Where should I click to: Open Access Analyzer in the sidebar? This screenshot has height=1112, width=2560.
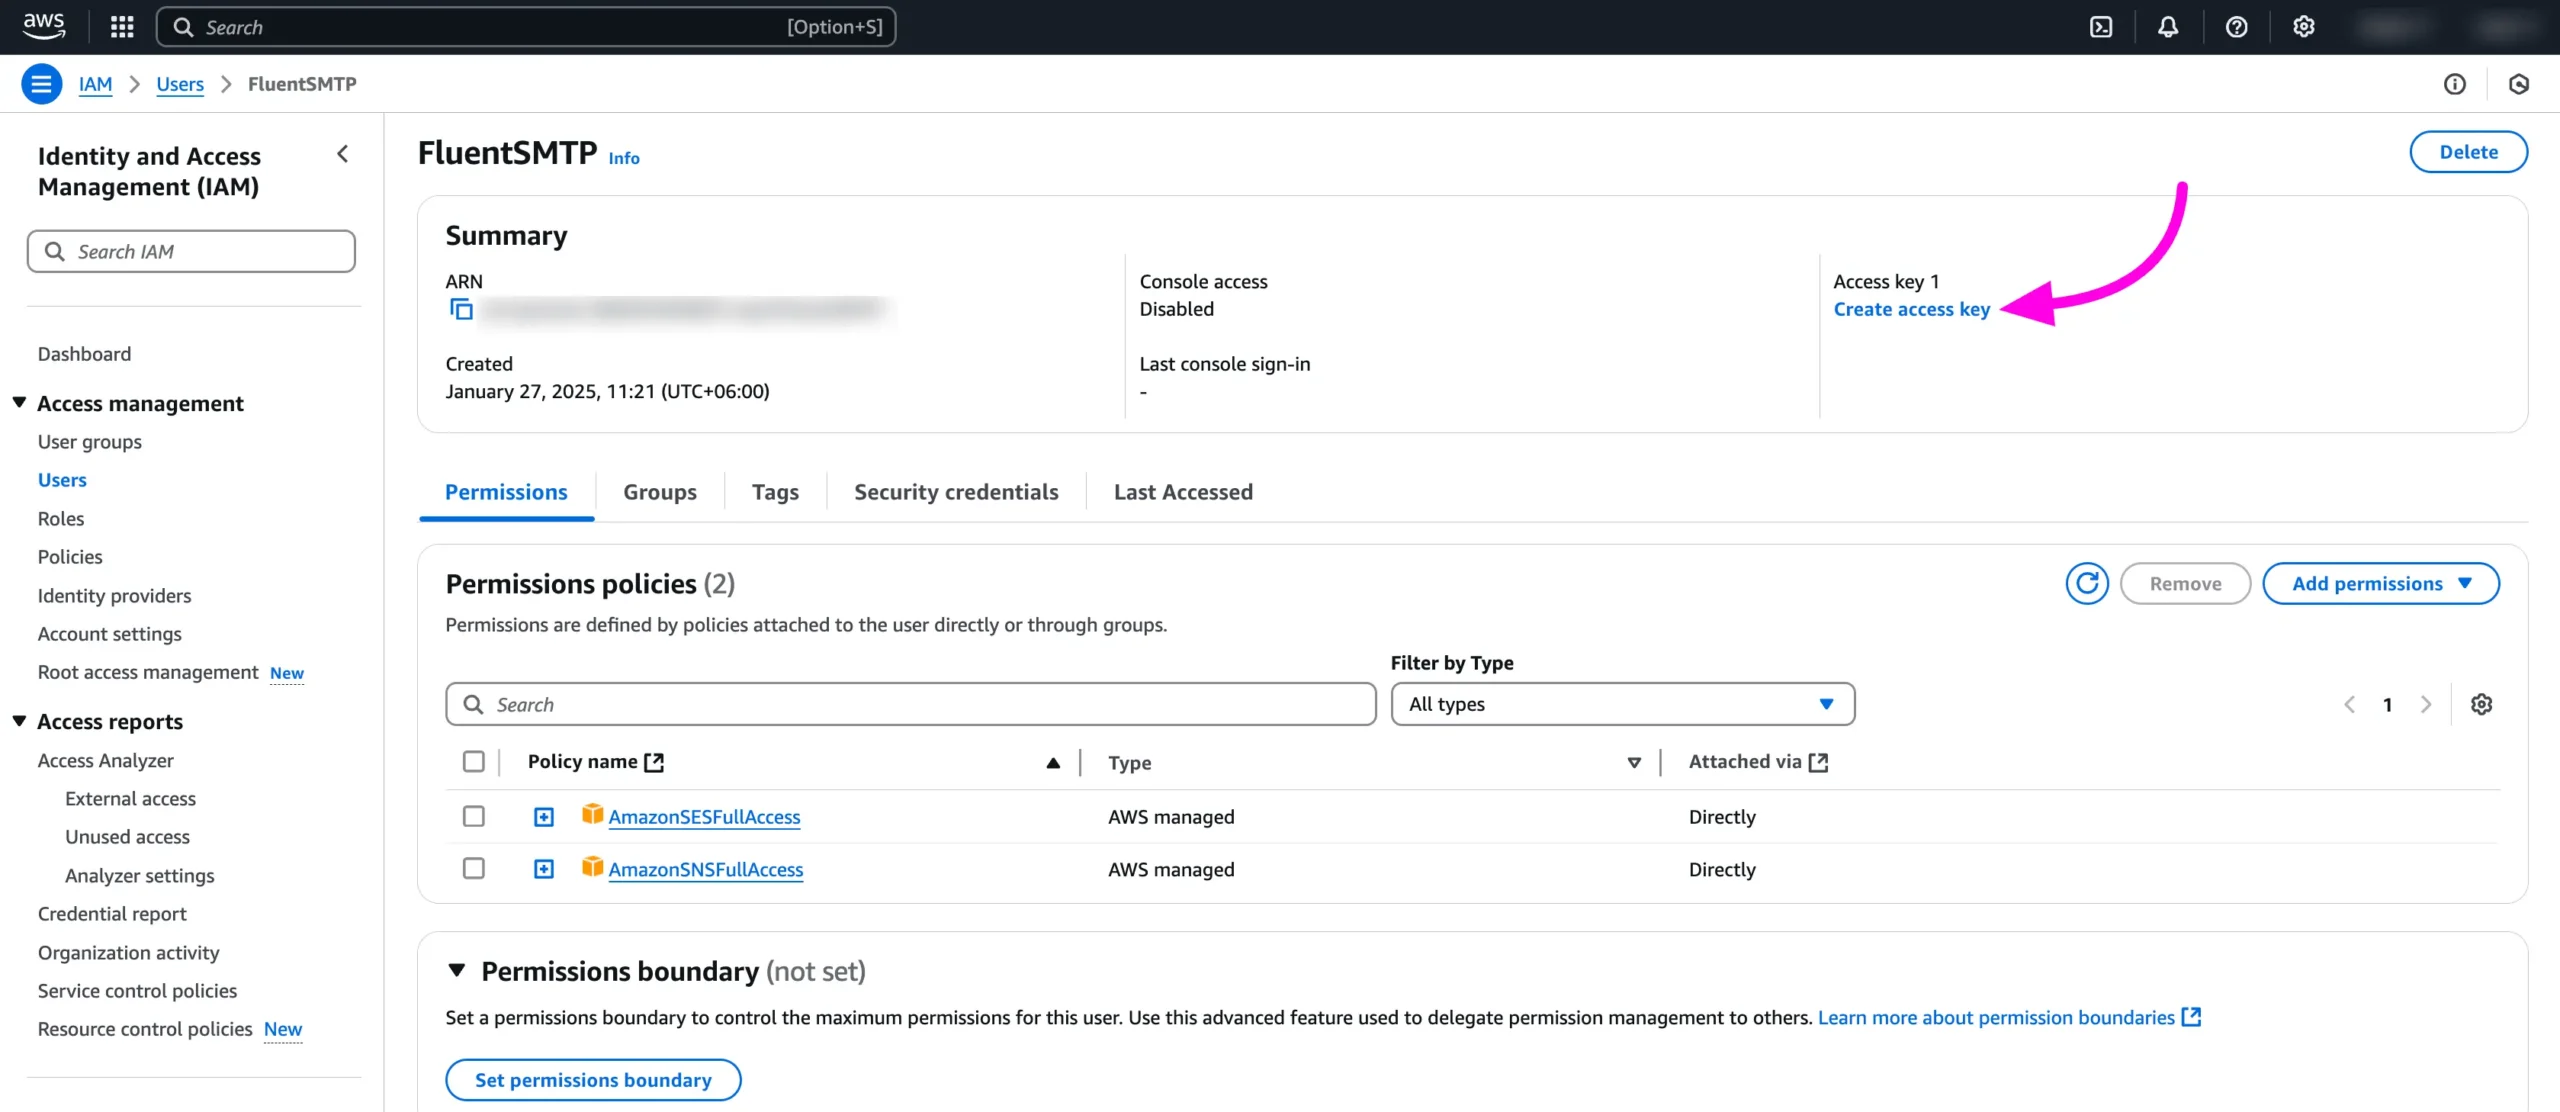[105, 760]
